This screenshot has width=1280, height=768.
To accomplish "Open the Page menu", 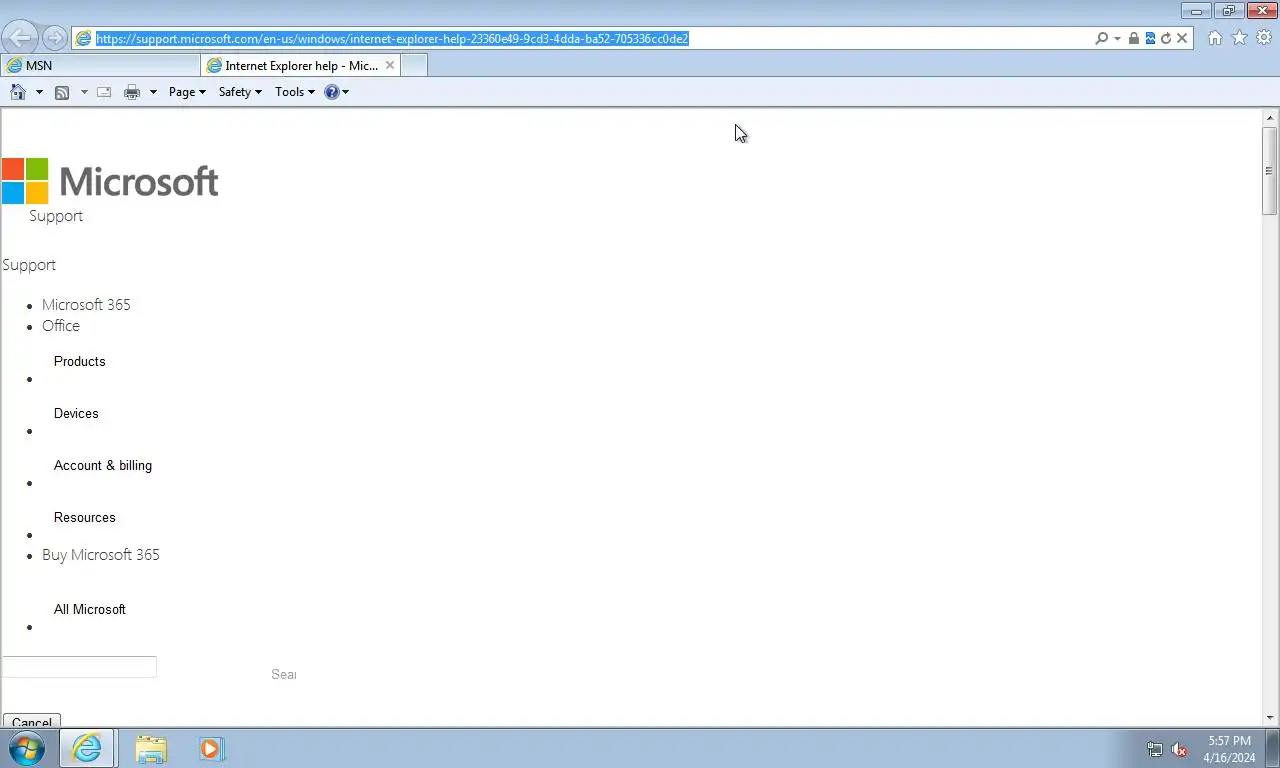I will coord(187,92).
